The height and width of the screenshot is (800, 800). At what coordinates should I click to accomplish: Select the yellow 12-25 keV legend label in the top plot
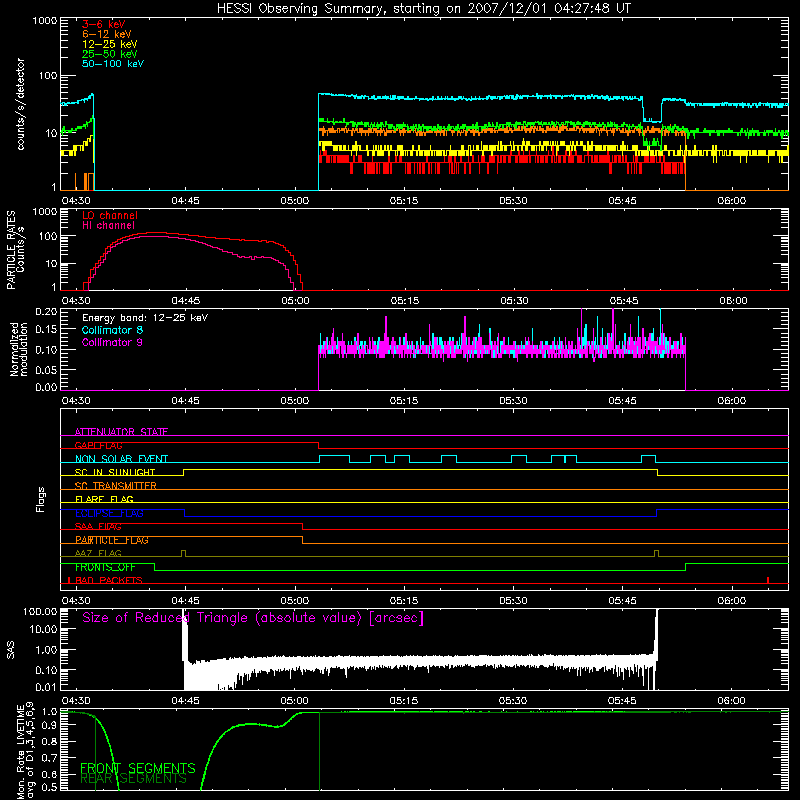tap(110, 44)
